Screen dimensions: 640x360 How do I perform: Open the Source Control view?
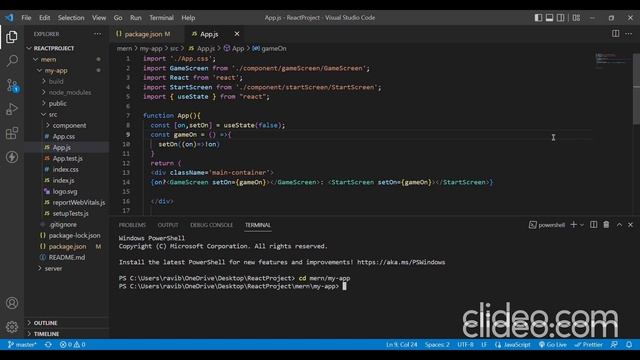(x=12, y=85)
